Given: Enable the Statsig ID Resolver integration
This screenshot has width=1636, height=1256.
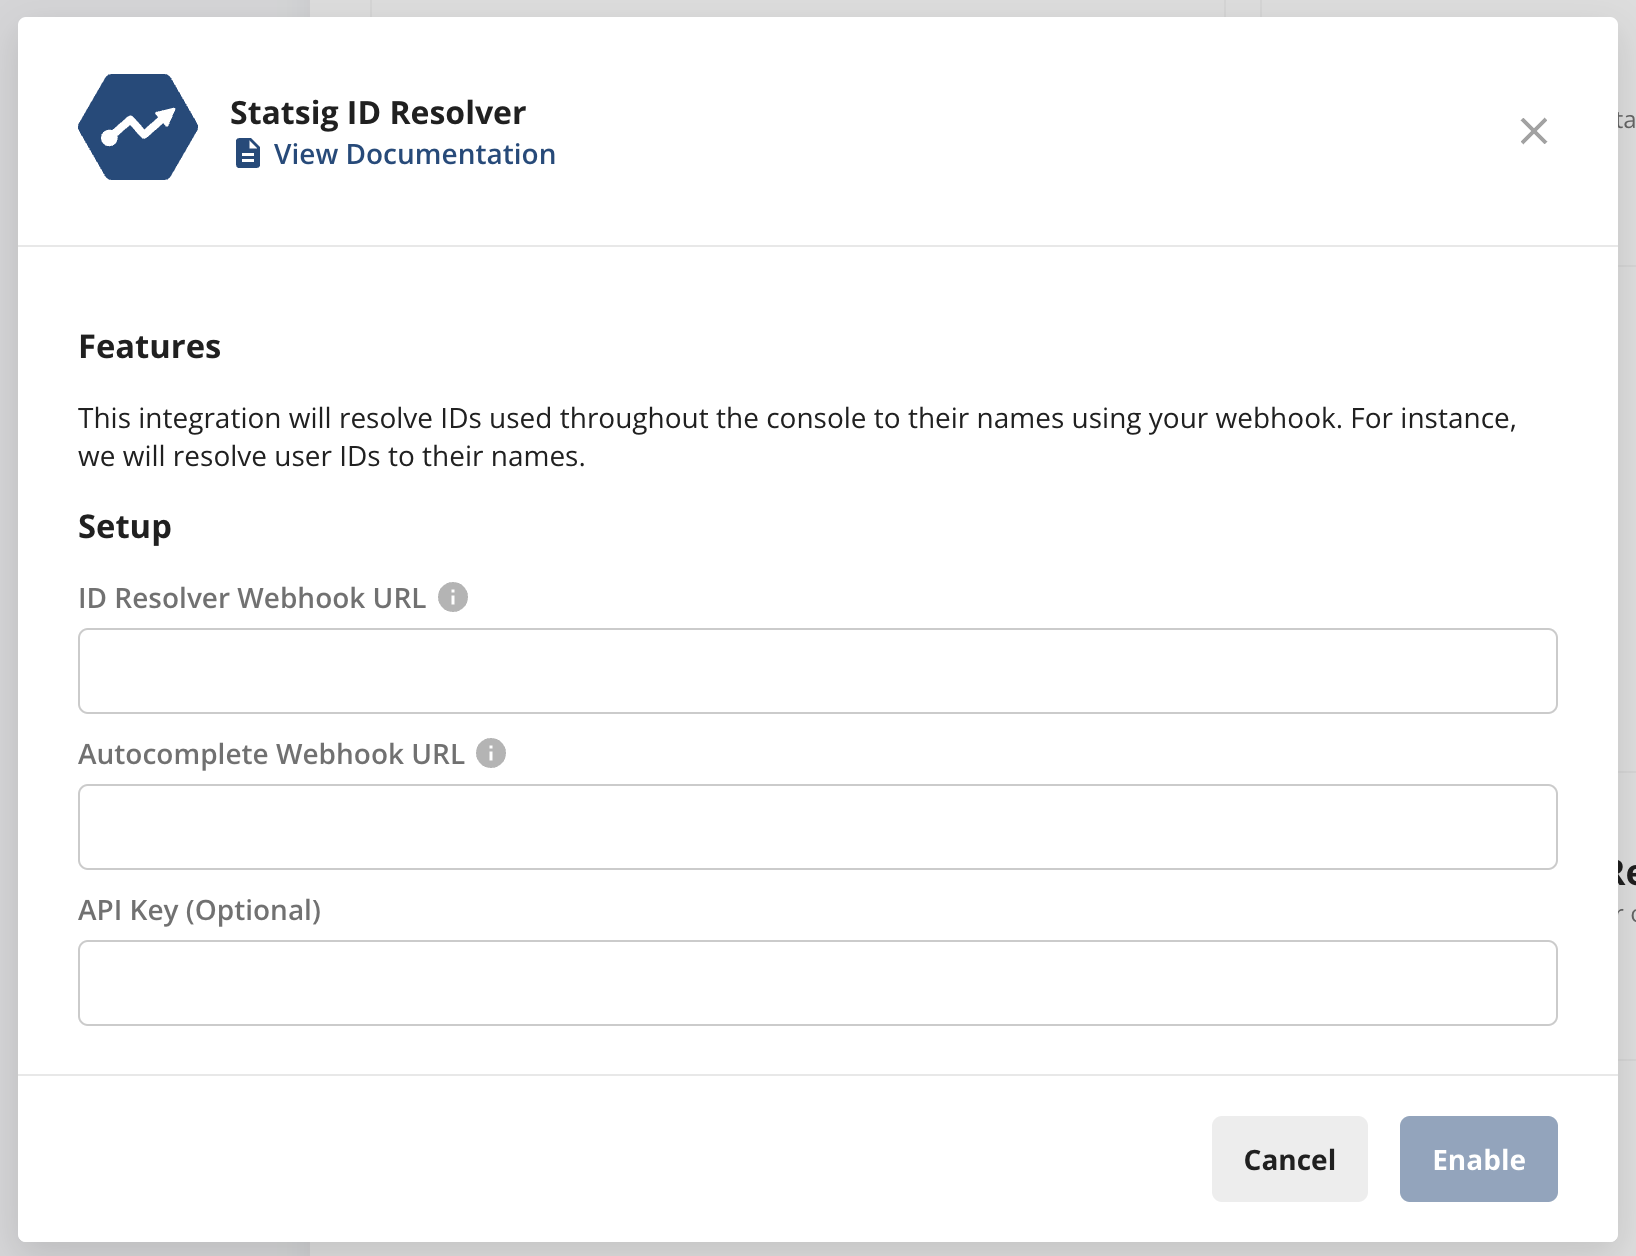Looking at the screenshot, I should (x=1478, y=1159).
